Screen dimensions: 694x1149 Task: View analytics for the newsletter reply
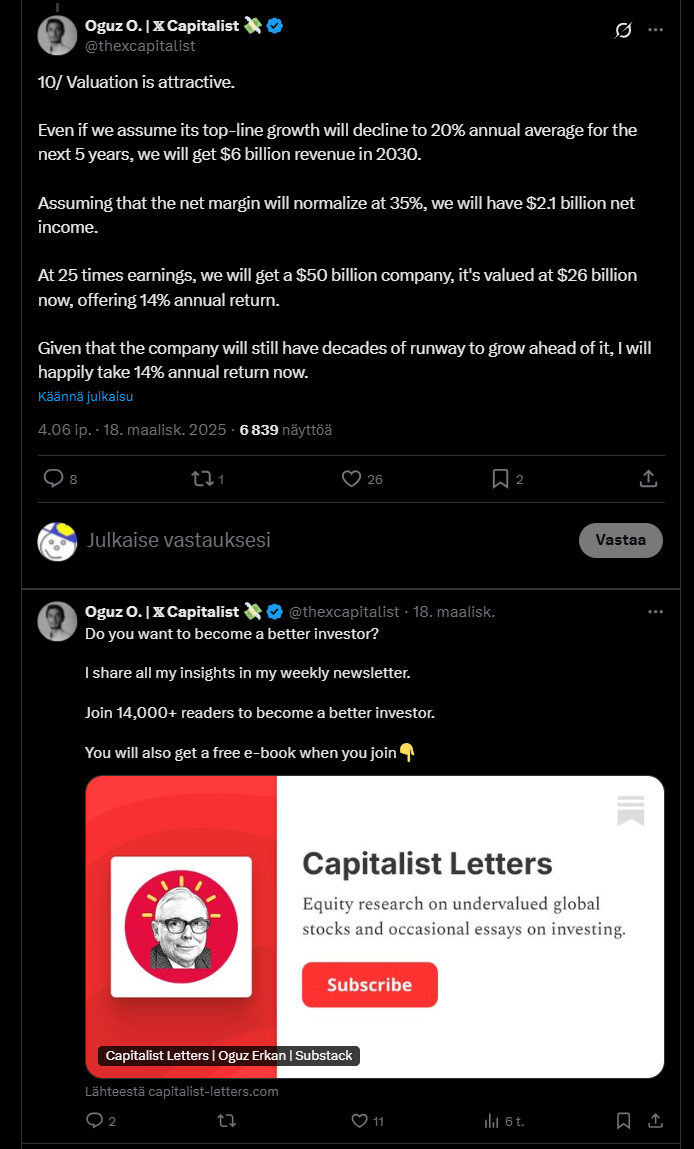click(492, 1121)
